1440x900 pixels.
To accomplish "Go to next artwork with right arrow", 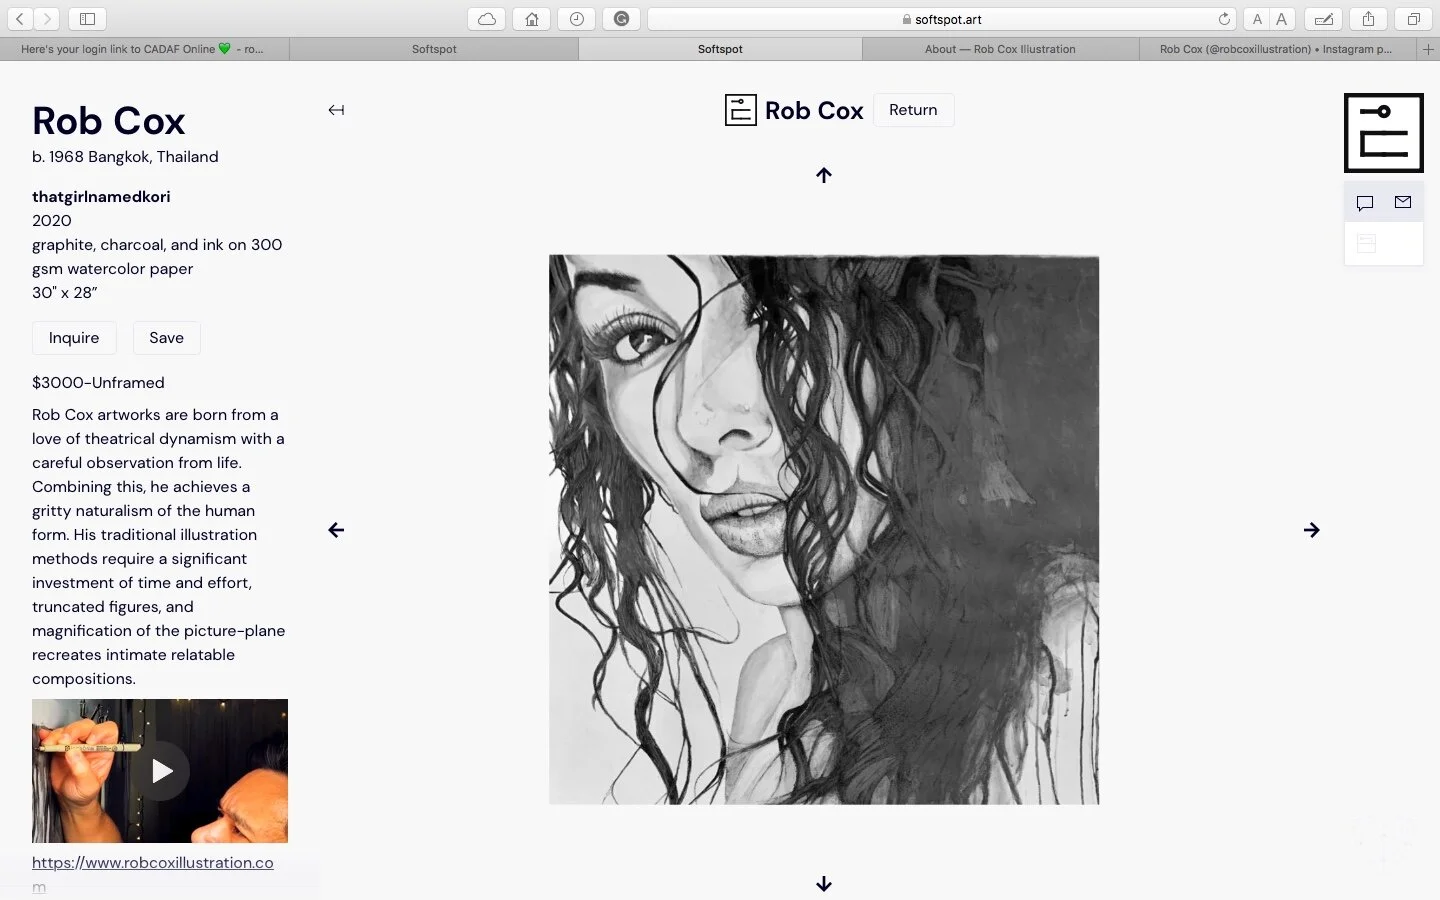I will tap(1312, 530).
